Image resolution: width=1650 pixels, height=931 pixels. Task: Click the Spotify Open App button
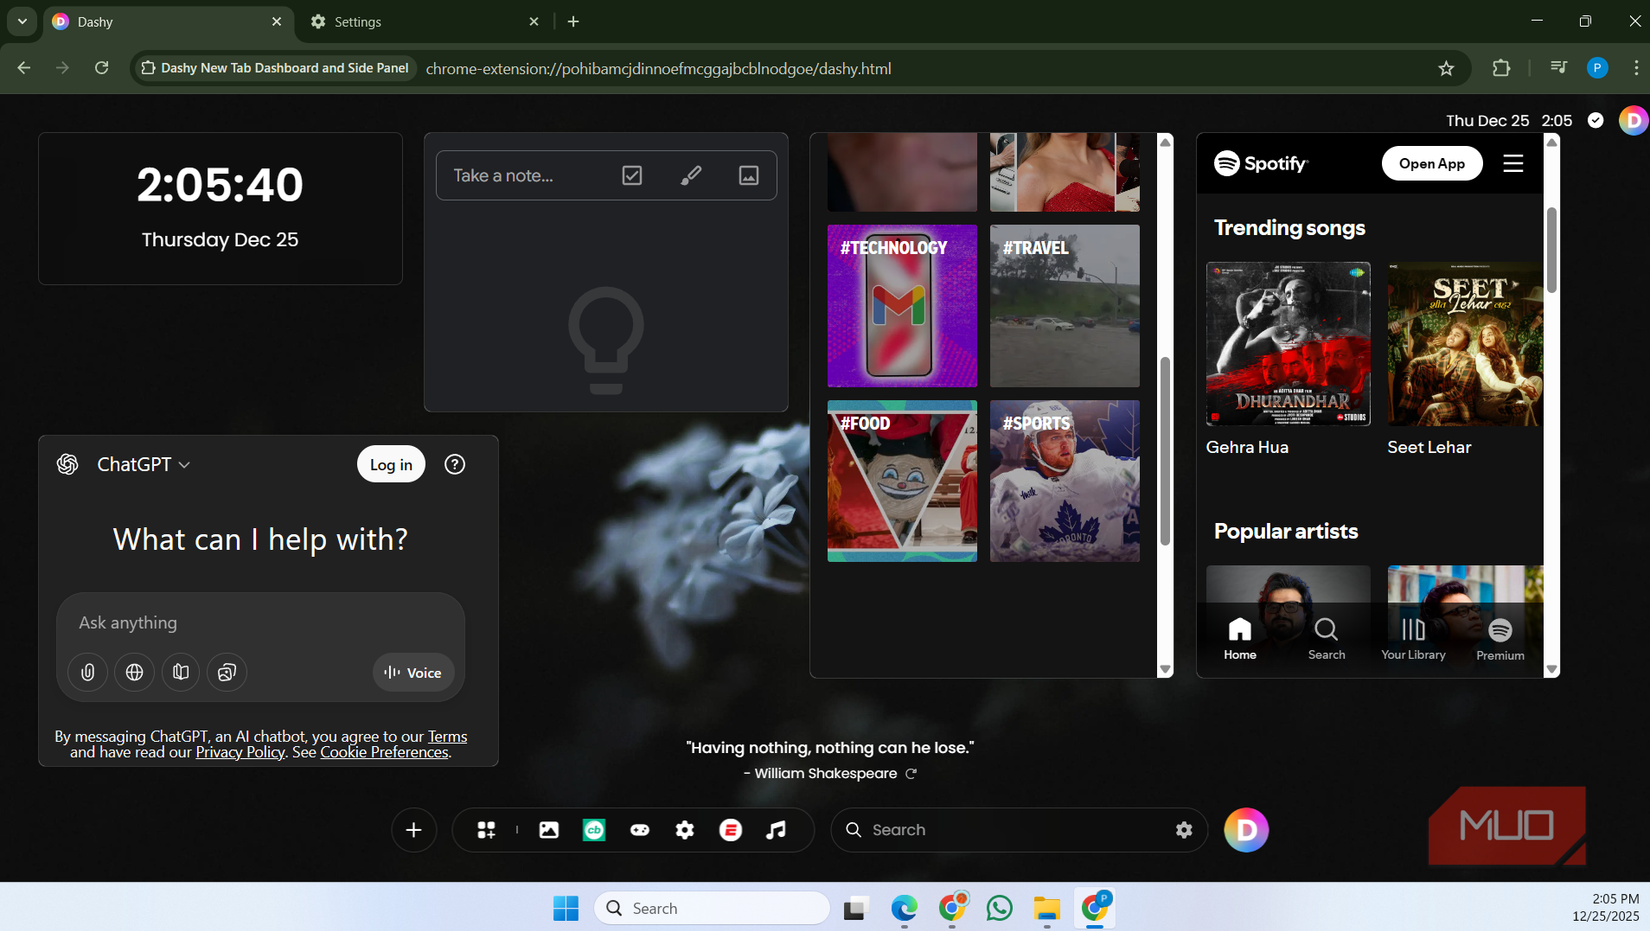1432,163
